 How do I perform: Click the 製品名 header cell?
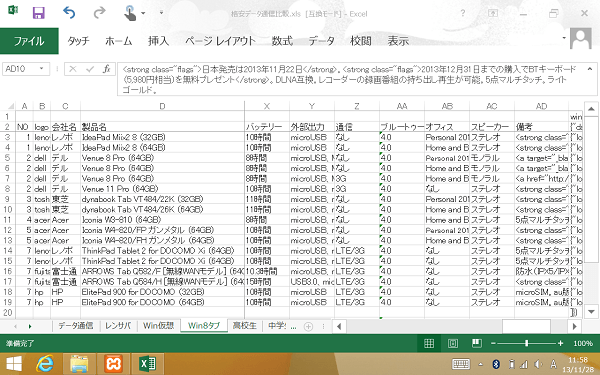(x=162, y=127)
